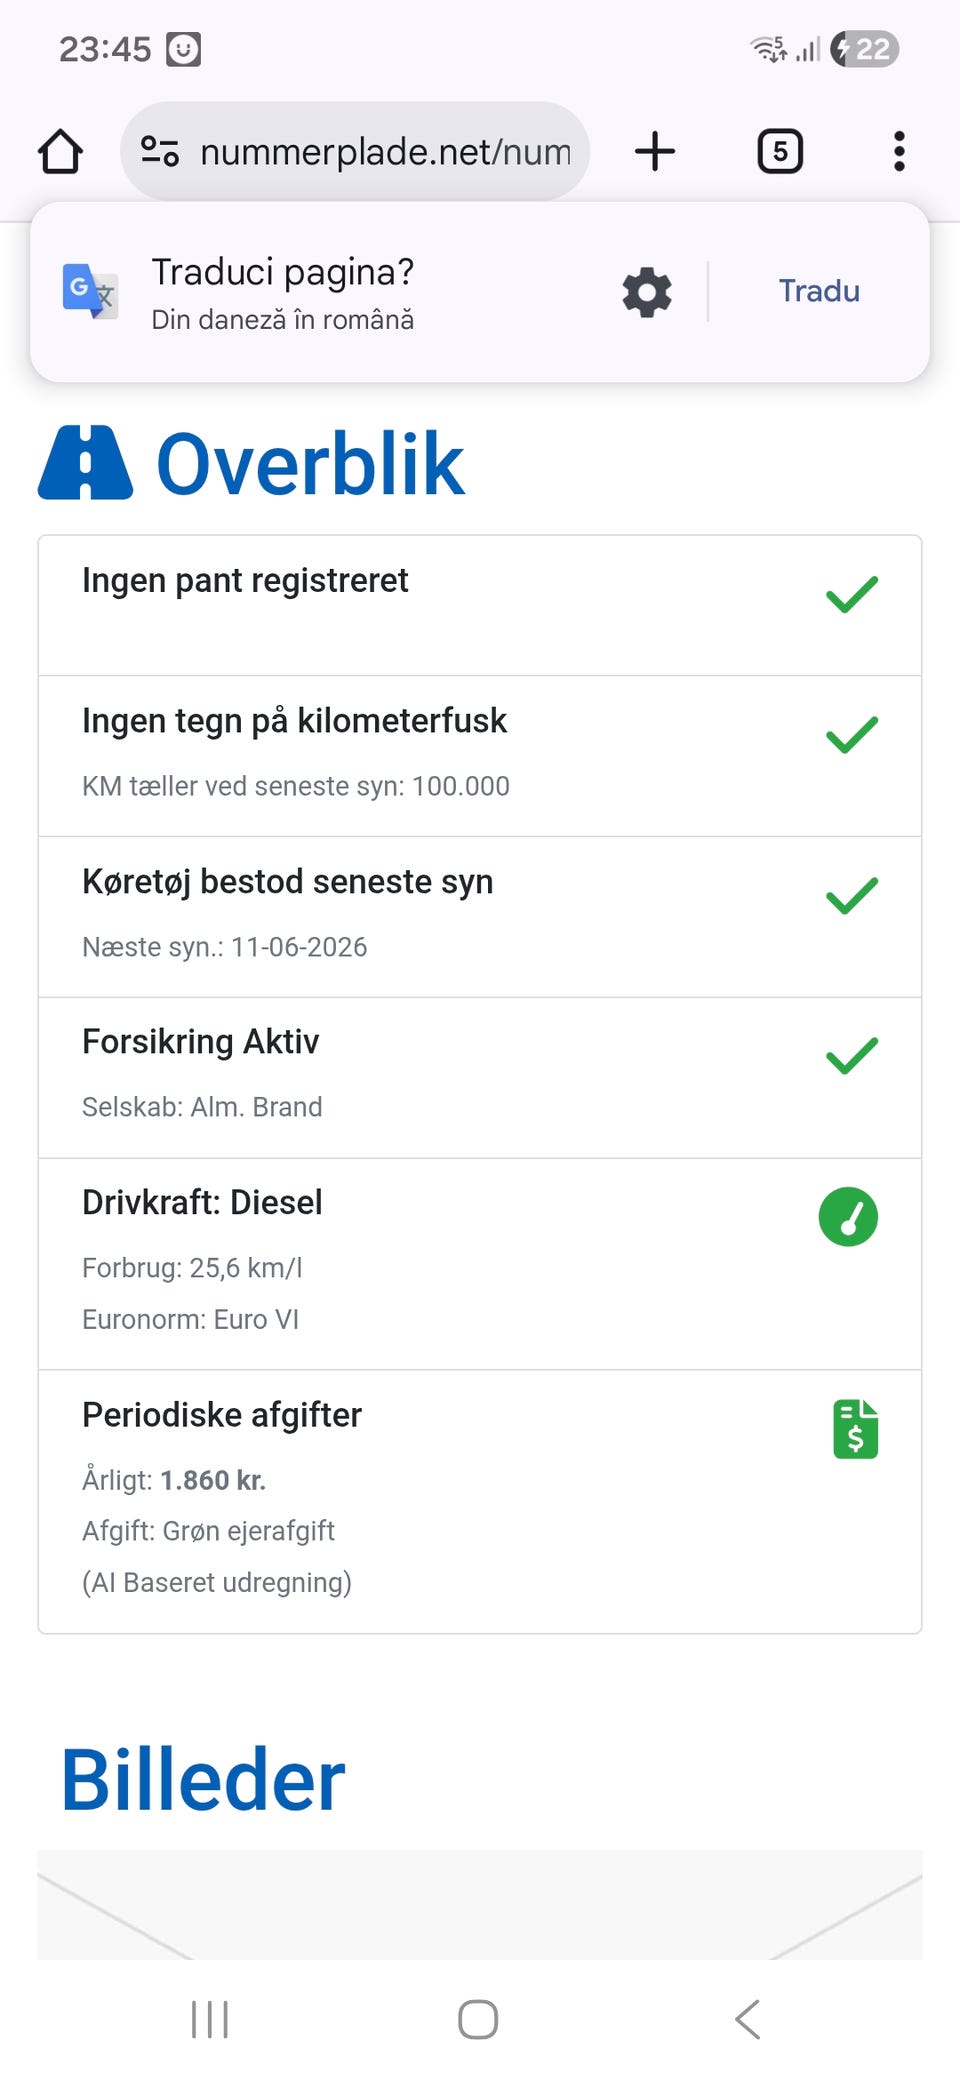Image resolution: width=960 pixels, height=2080 pixels.
Task: Tap the browser home icon
Action: click(60, 152)
